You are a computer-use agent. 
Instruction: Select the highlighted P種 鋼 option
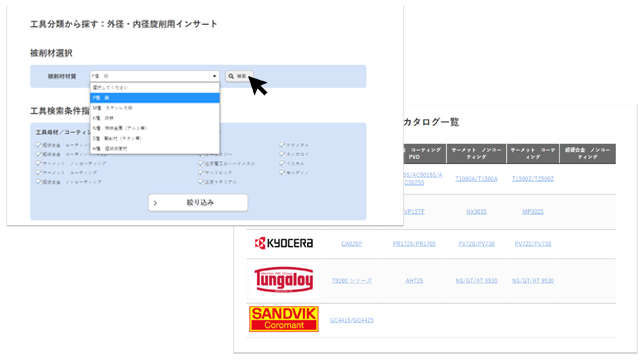tap(155, 98)
